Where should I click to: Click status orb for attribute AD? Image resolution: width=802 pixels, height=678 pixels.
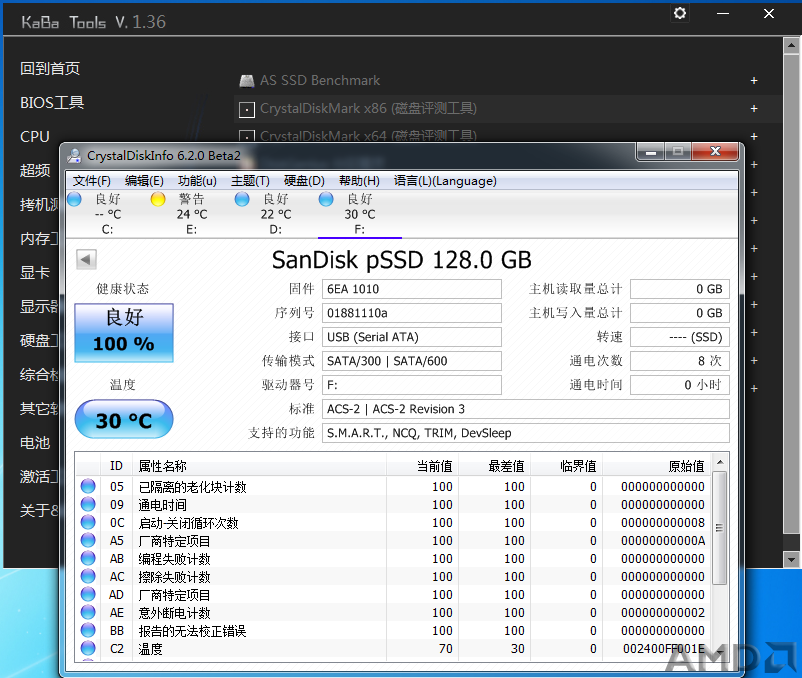[88, 594]
